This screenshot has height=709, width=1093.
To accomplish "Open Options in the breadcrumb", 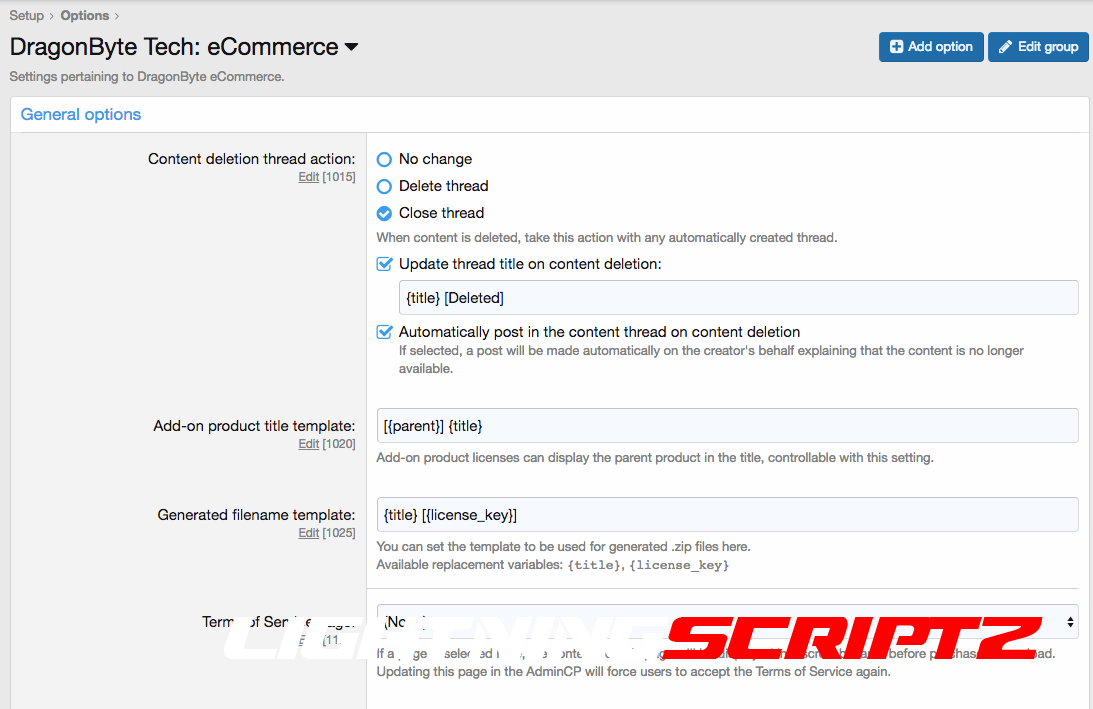I will [84, 15].
